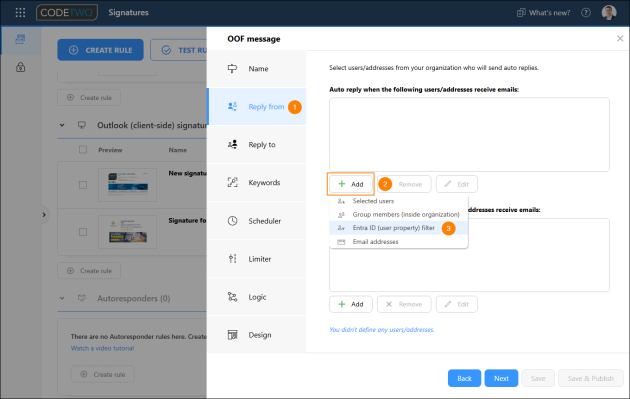Check the New signature rule checkbox
This screenshot has height=399, width=630.
[x=83, y=185]
